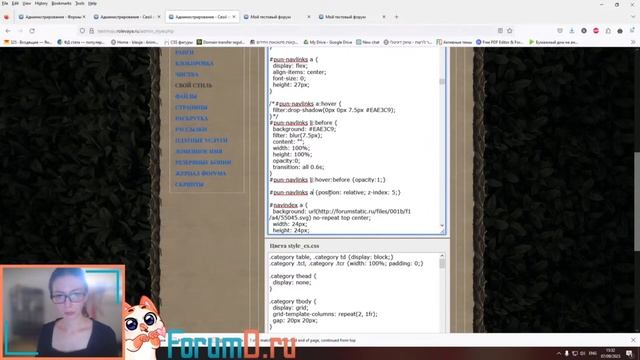
Task: Open Файлы link in admin sidebar
Action: pyautogui.click(x=186, y=96)
